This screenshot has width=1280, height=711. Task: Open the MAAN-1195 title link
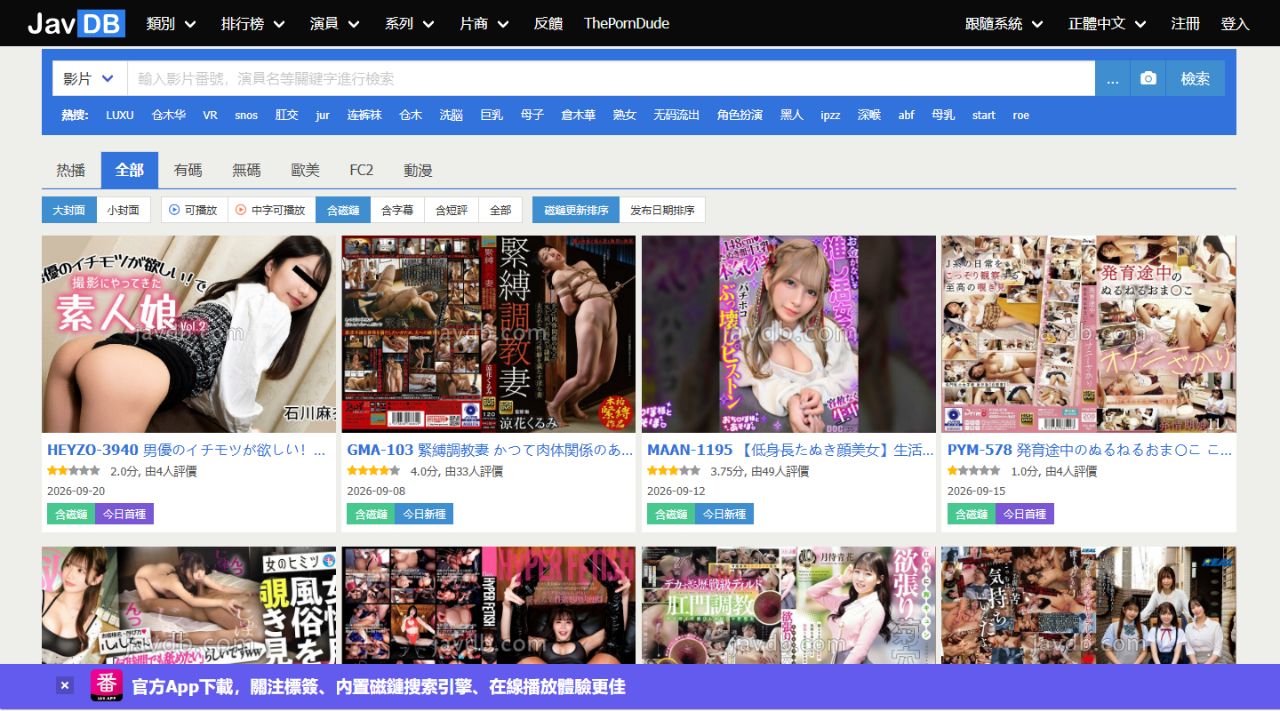point(790,450)
